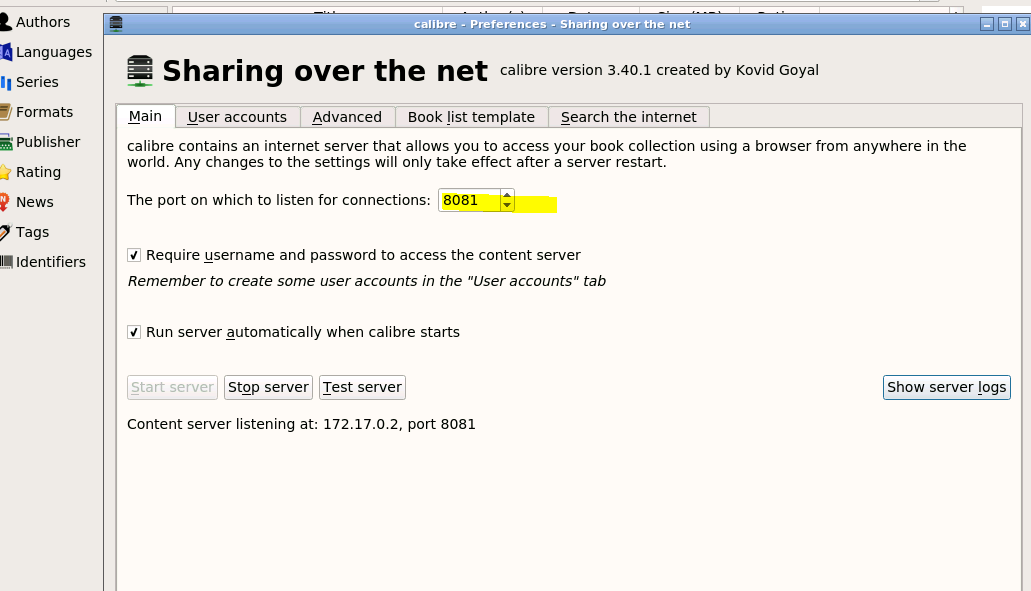Select the Tags category label
This screenshot has width=1031, height=591.
pyautogui.click(x=32, y=232)
